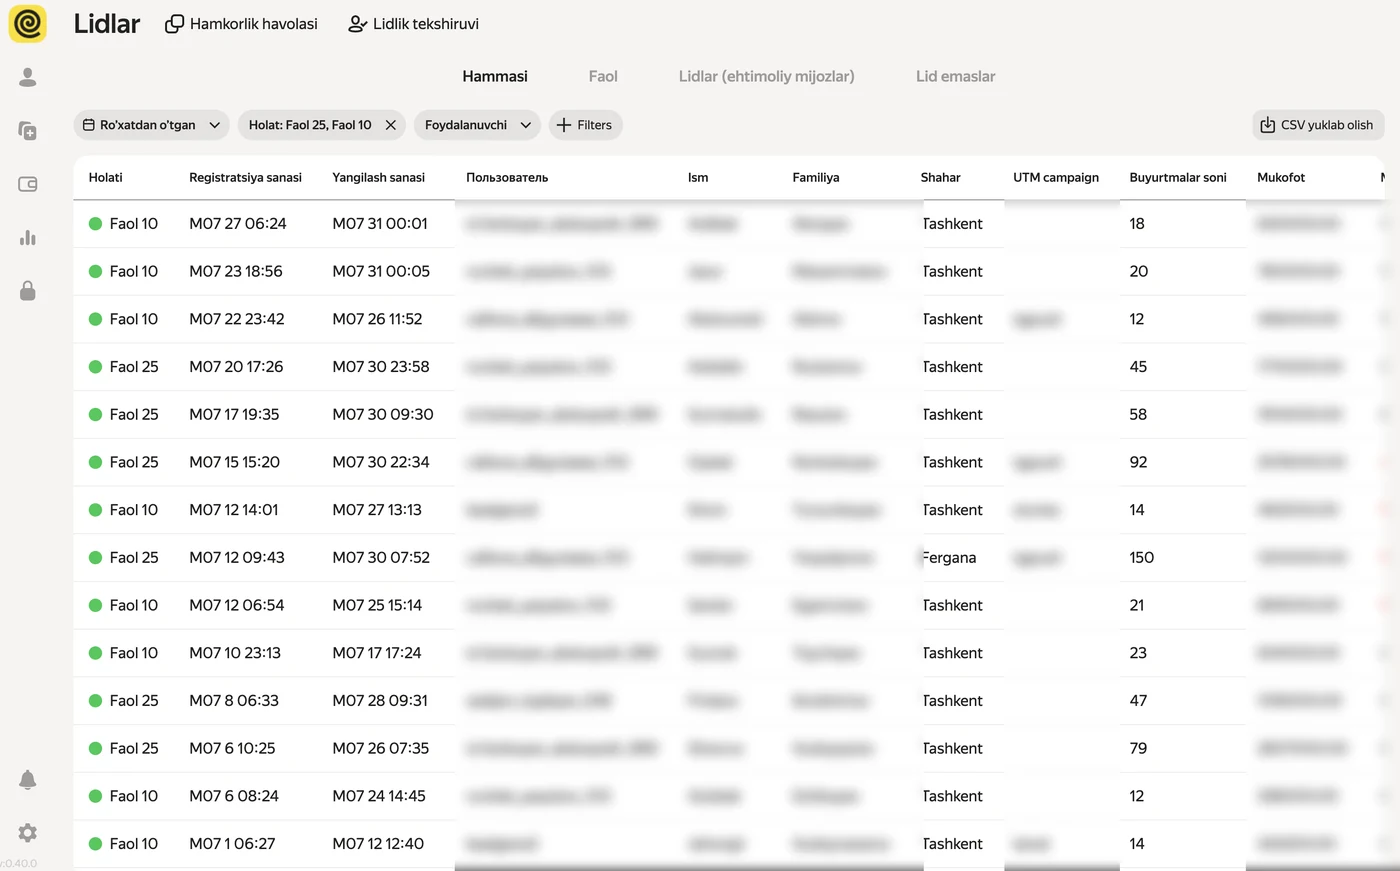Image resolution: width=1400 pixels, height=871 pixels.
Task: Click the calendar icon in Ro'xatdan o'tgan filter
Action: pos(88,125)
